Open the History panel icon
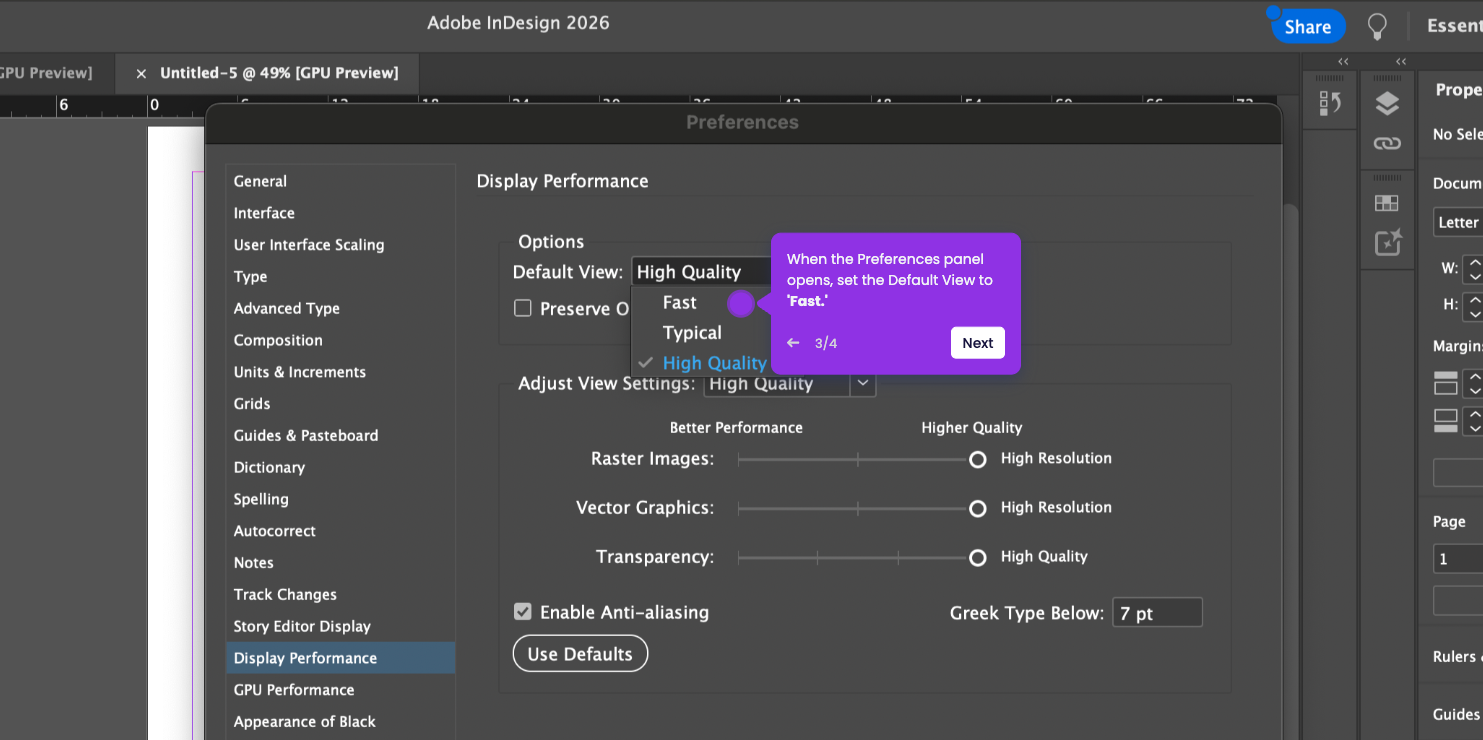Image resolution: width=1483 pixels, height=740 pixels. coord(1330,103)
